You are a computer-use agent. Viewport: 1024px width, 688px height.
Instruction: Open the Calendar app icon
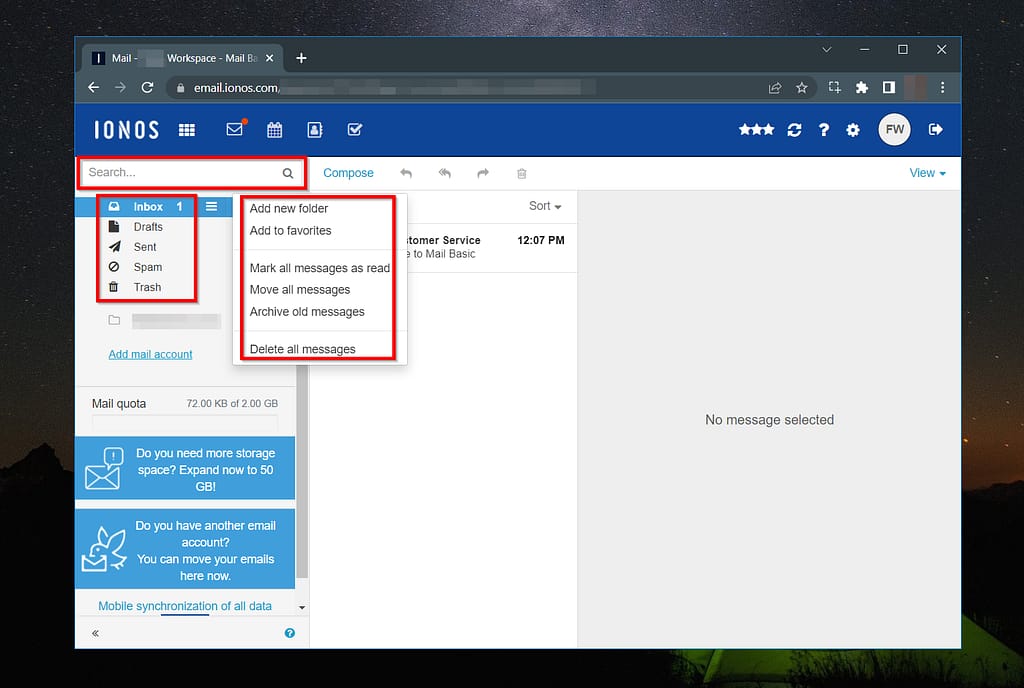click(275, 130)
